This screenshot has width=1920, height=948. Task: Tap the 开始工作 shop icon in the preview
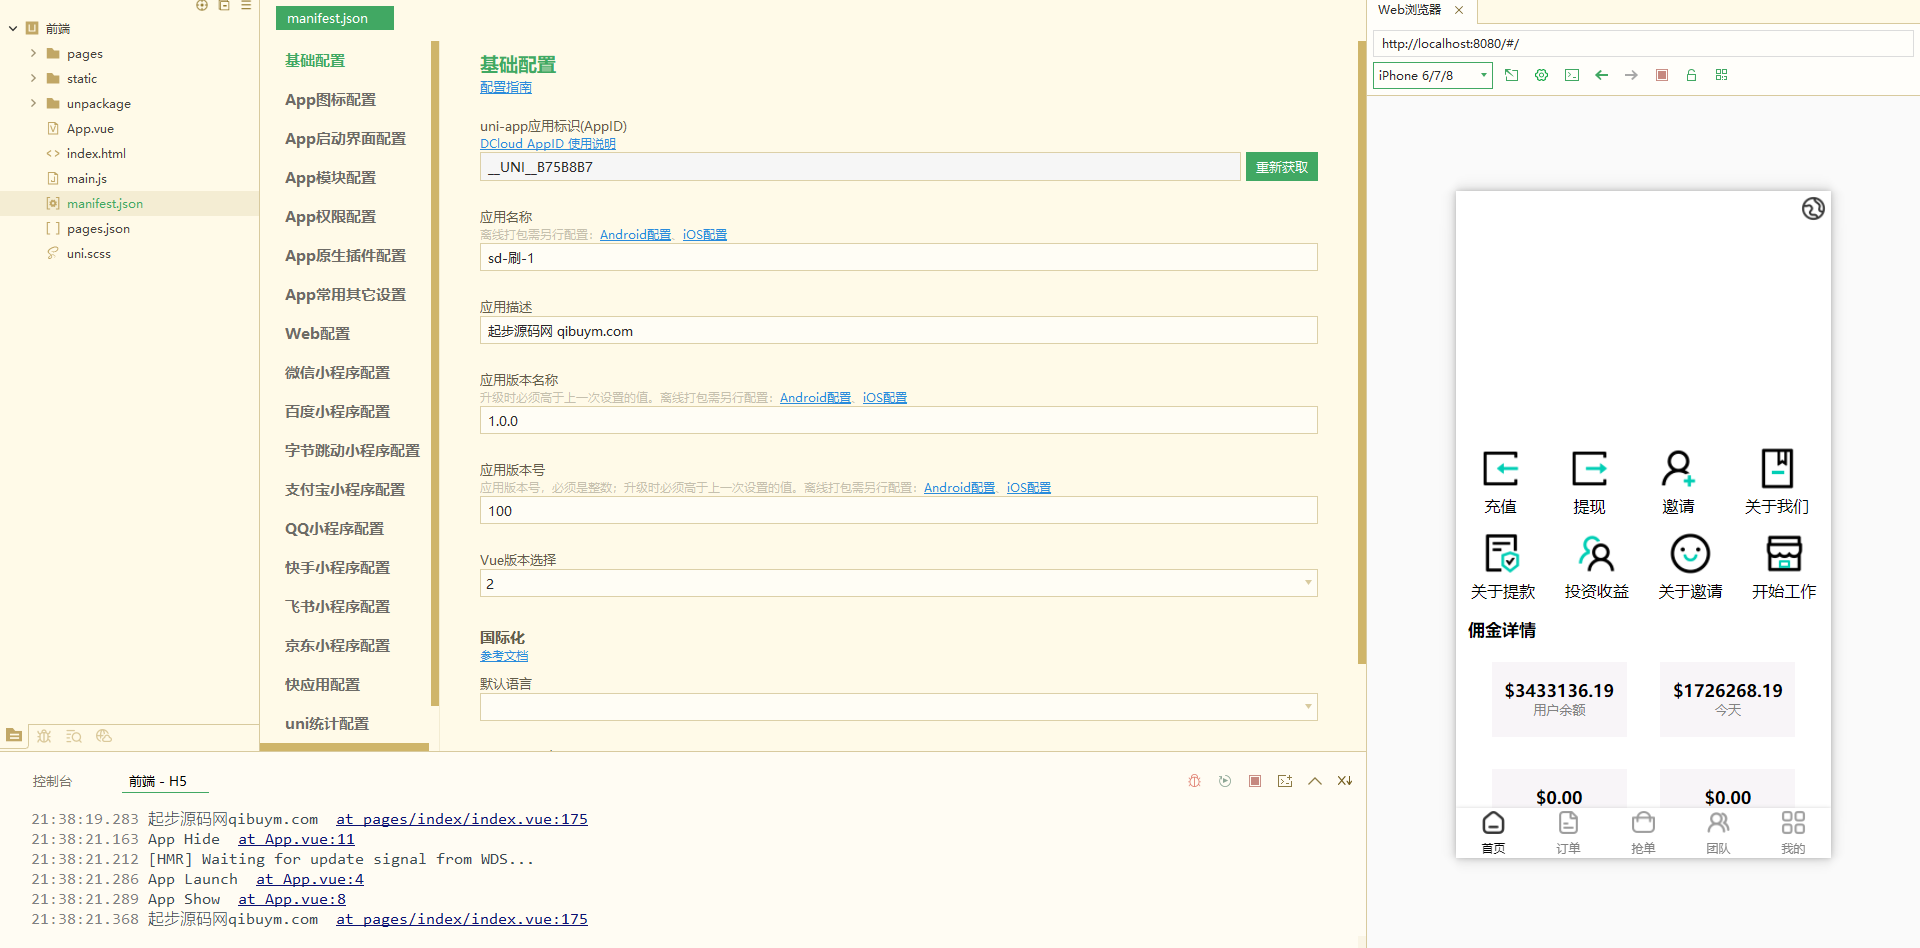[1784, 553]
